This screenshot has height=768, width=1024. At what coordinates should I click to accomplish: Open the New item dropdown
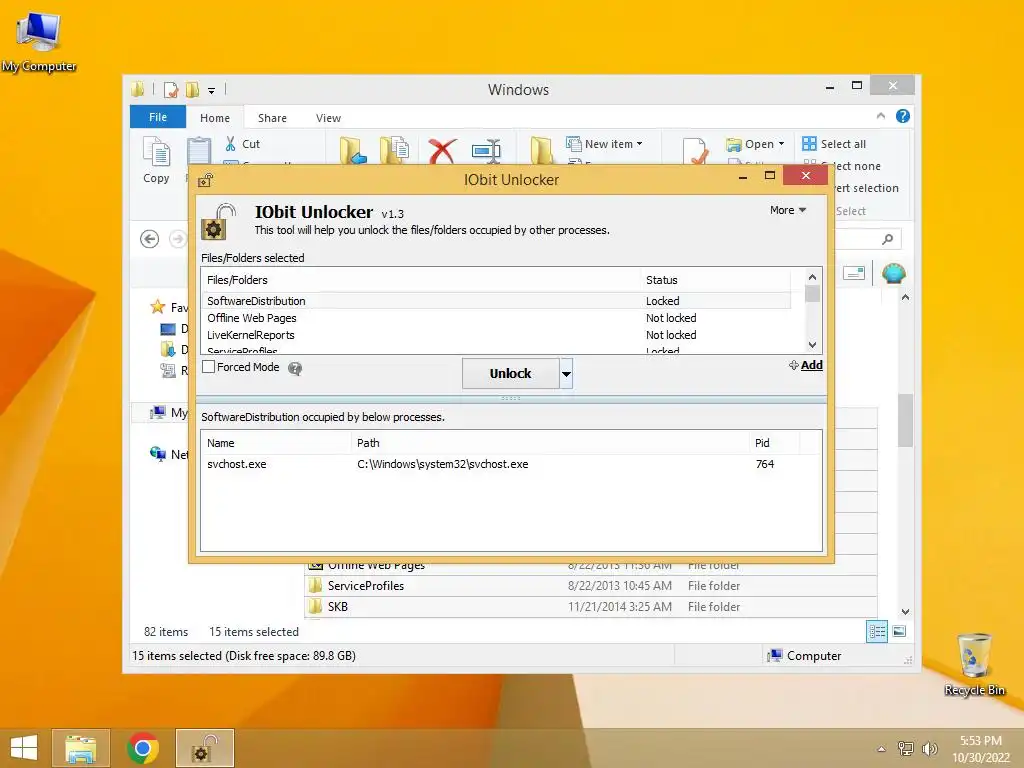(604, 144)
